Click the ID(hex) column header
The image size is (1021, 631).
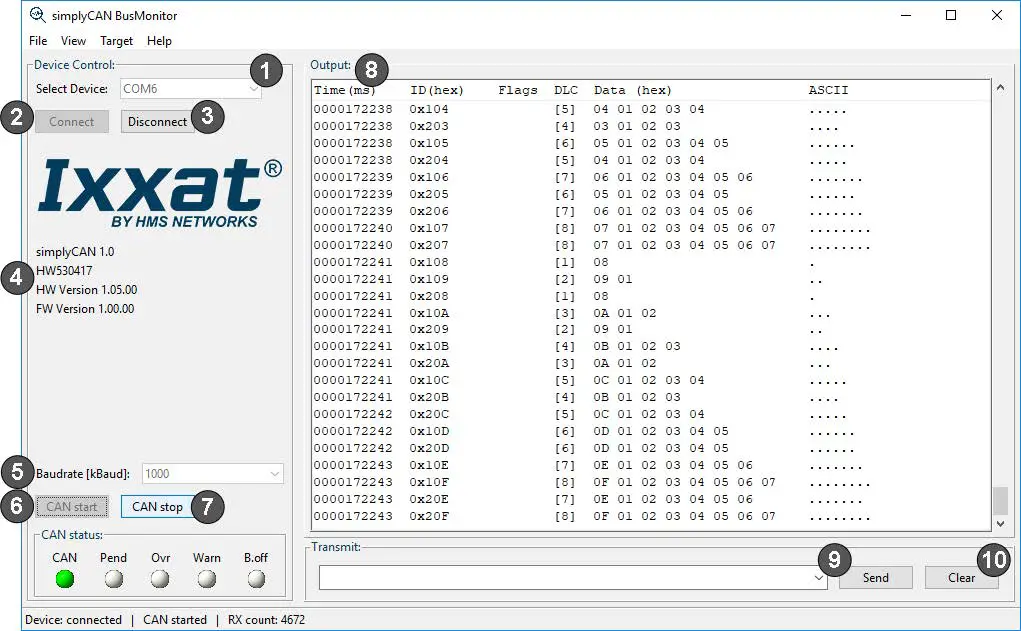tap(437, 90)
